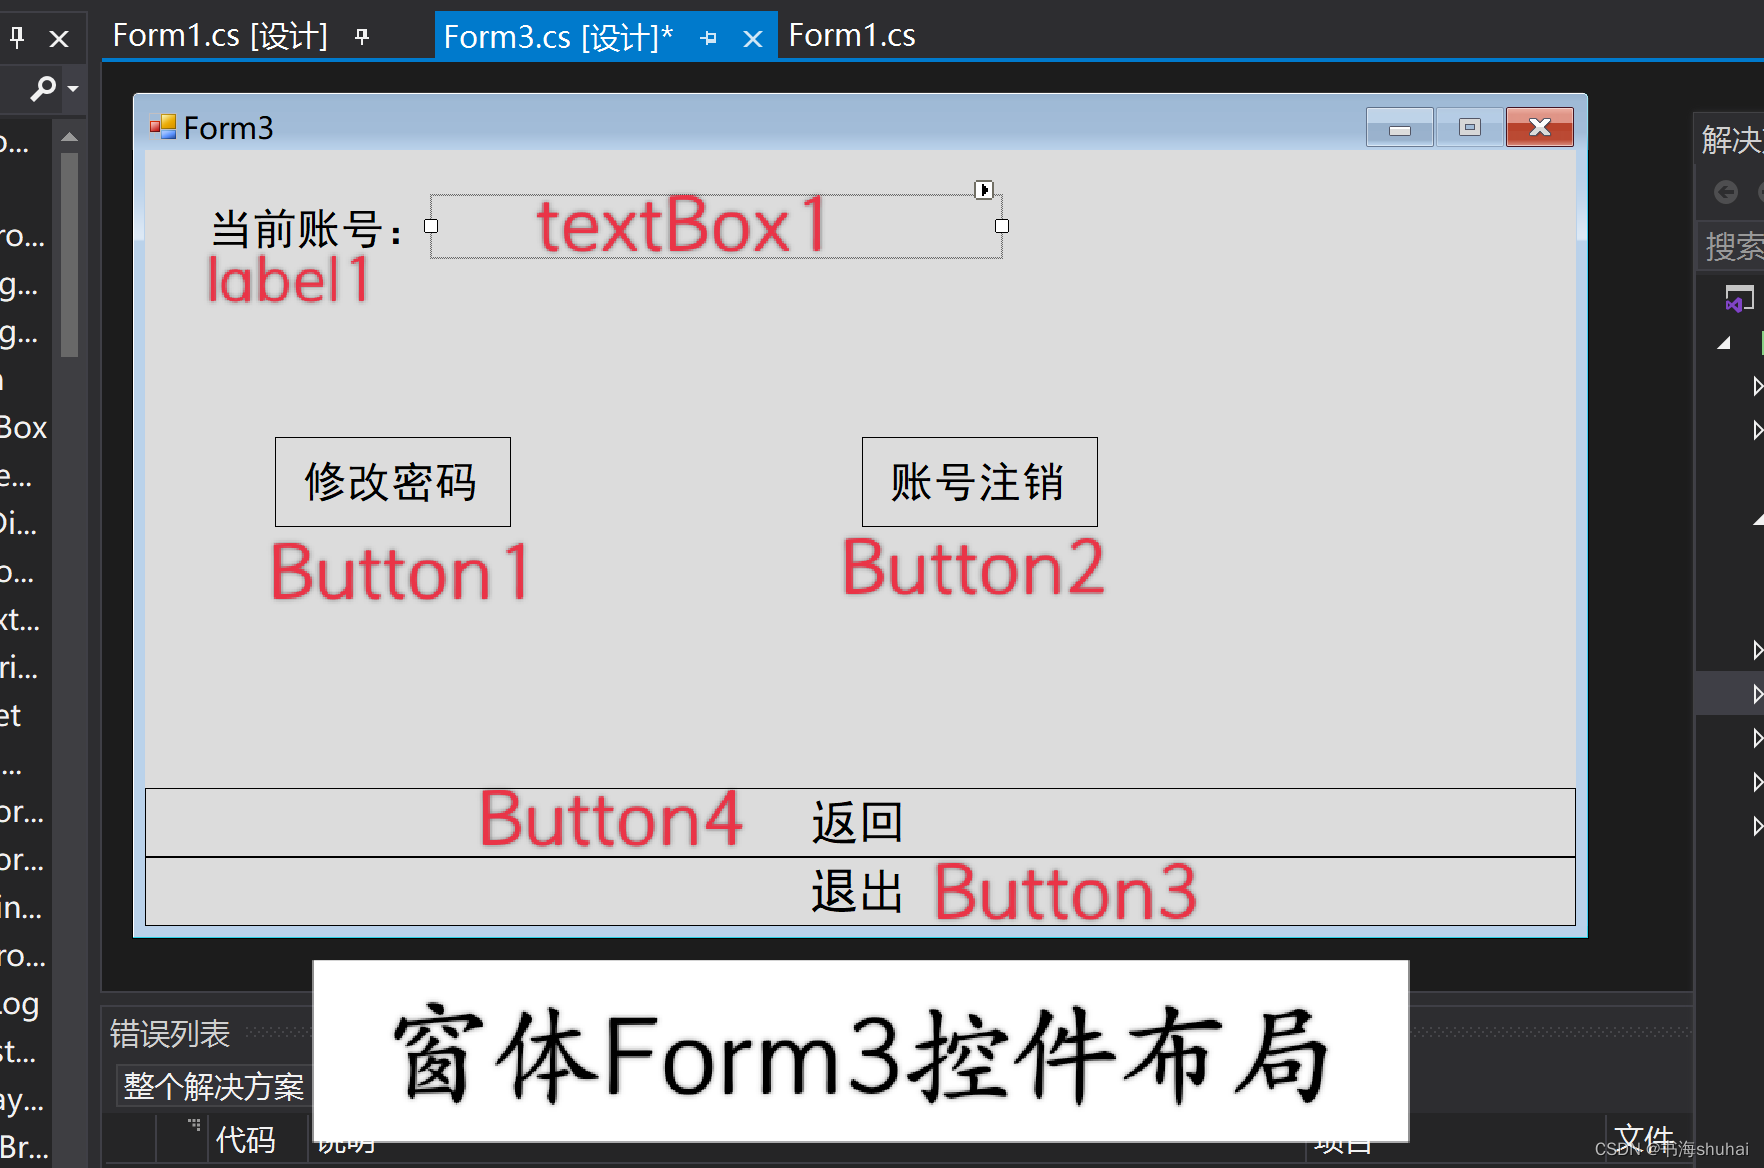Select the Box item in toolbox
This screenshot has width=1764, height=1168.
pyautogui.click(x=23, y=428)
